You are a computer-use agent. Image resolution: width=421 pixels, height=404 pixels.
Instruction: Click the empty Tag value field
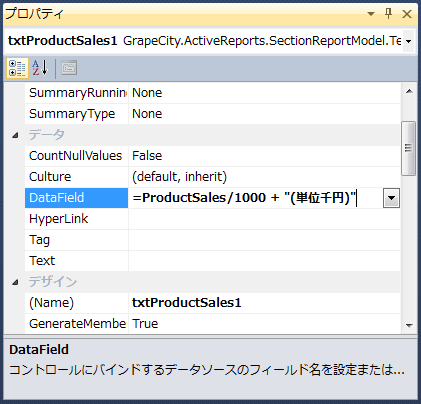(x=264, y=240)
